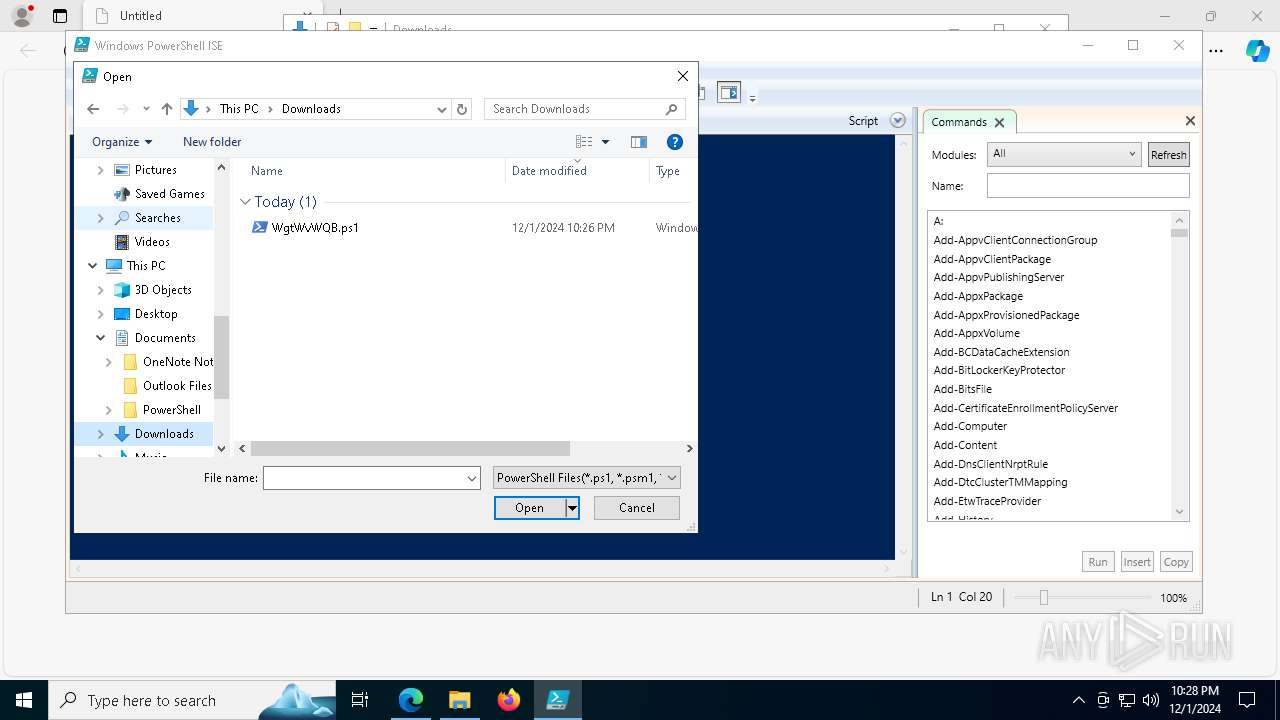
Task: Open recent locations dropdown arrow
Action: click(146, 109)
